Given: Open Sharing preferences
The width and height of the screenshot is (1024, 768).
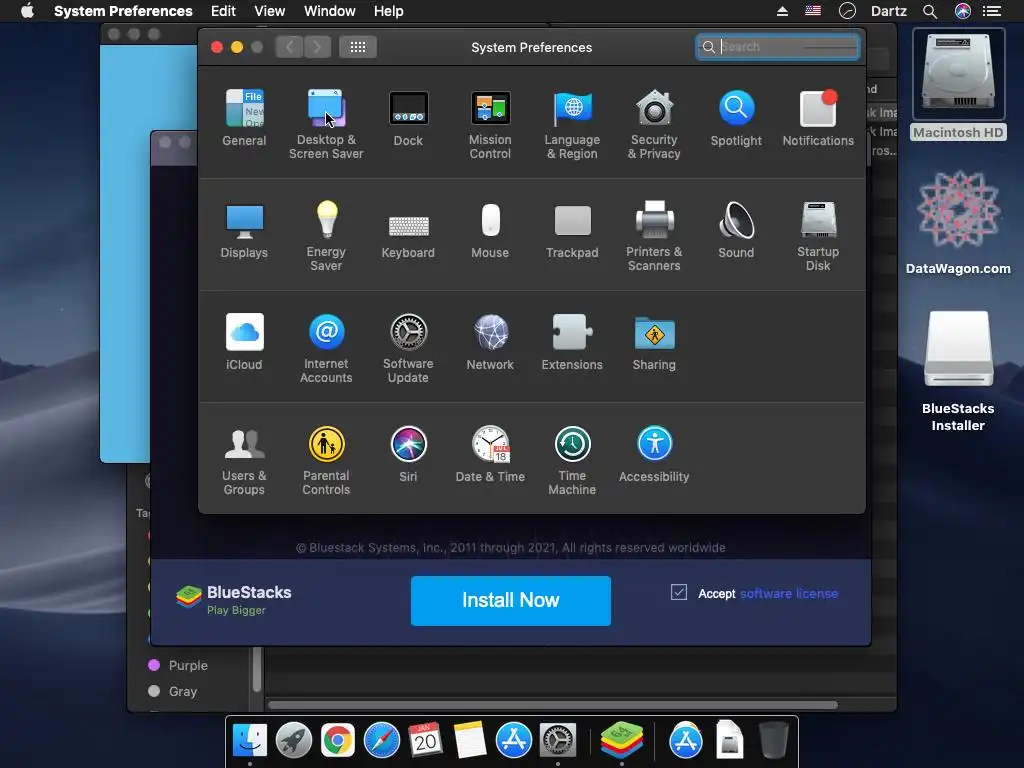Looking at the screenshot, I should click(x=654, y=342).
